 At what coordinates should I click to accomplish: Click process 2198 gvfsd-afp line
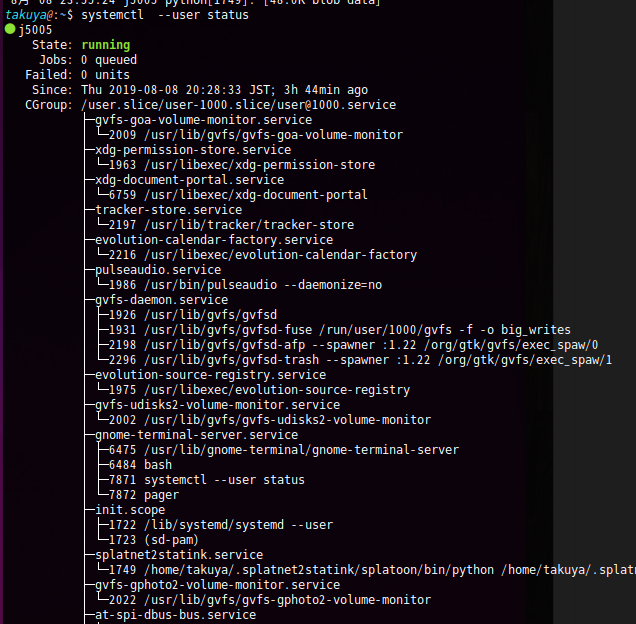(353, 345)
